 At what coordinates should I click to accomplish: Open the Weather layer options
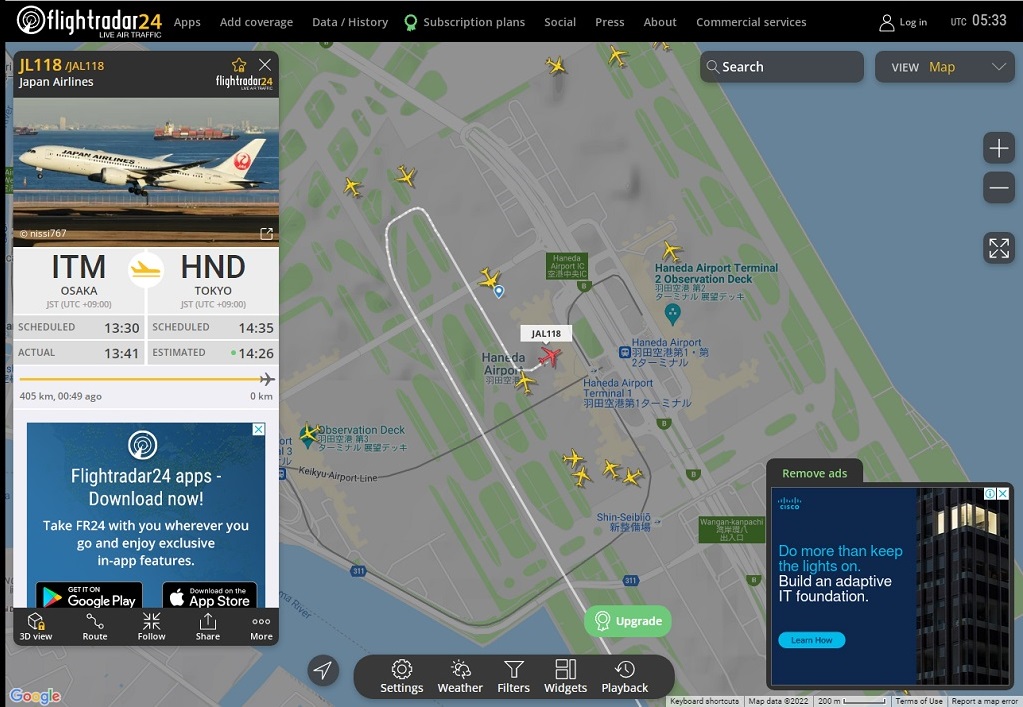[x=460, y=676]
